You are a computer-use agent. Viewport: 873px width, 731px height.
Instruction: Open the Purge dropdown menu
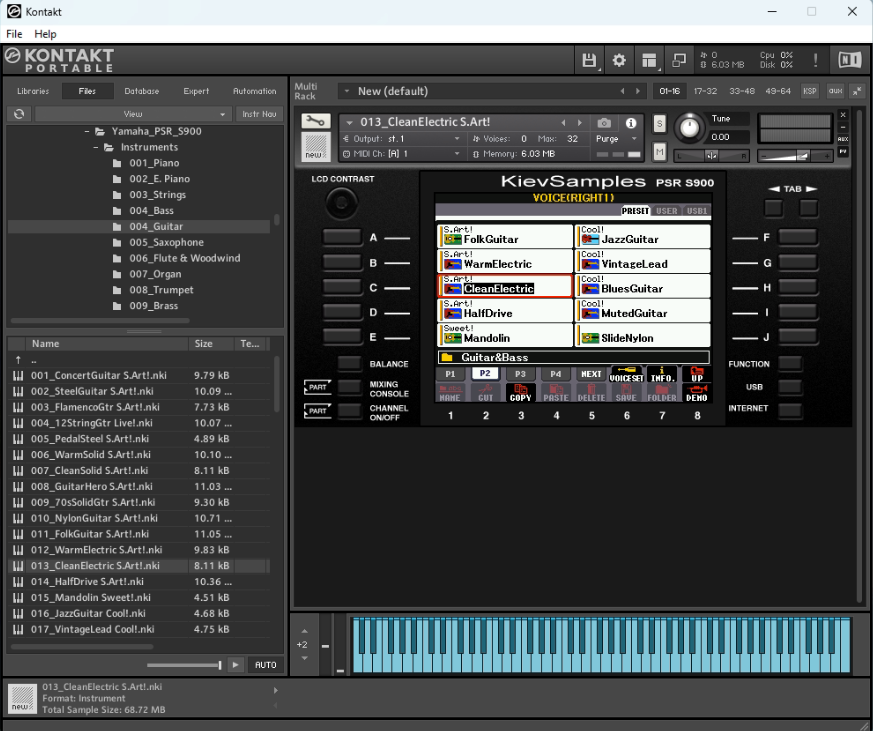pos(616,139)
